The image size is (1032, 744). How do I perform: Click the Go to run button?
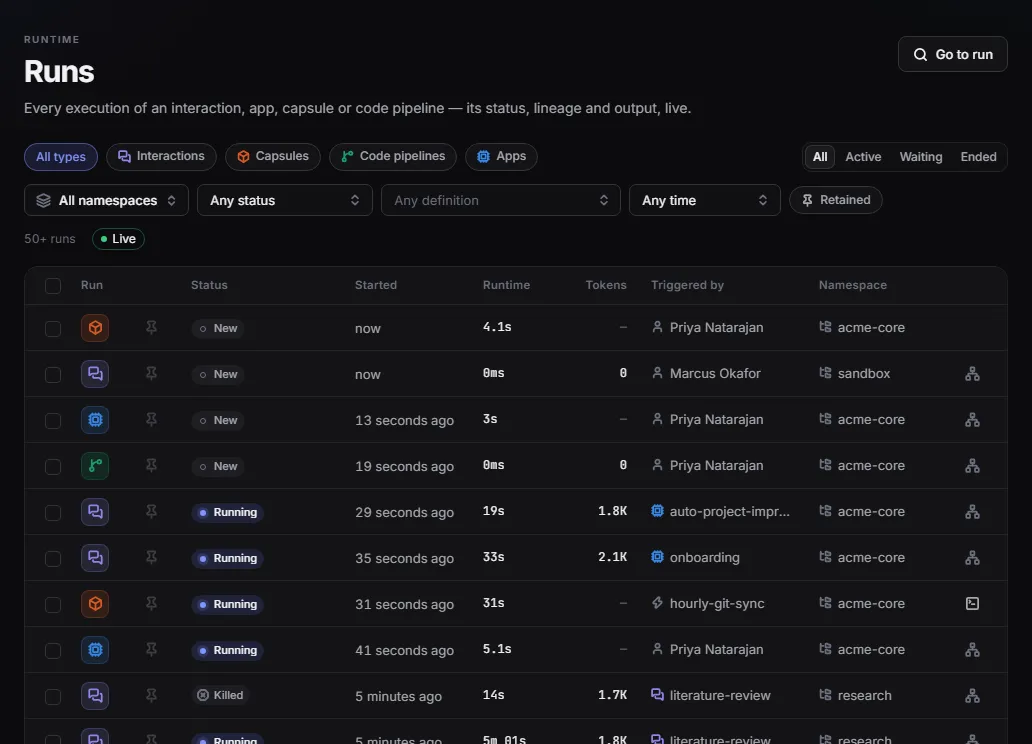952,54
